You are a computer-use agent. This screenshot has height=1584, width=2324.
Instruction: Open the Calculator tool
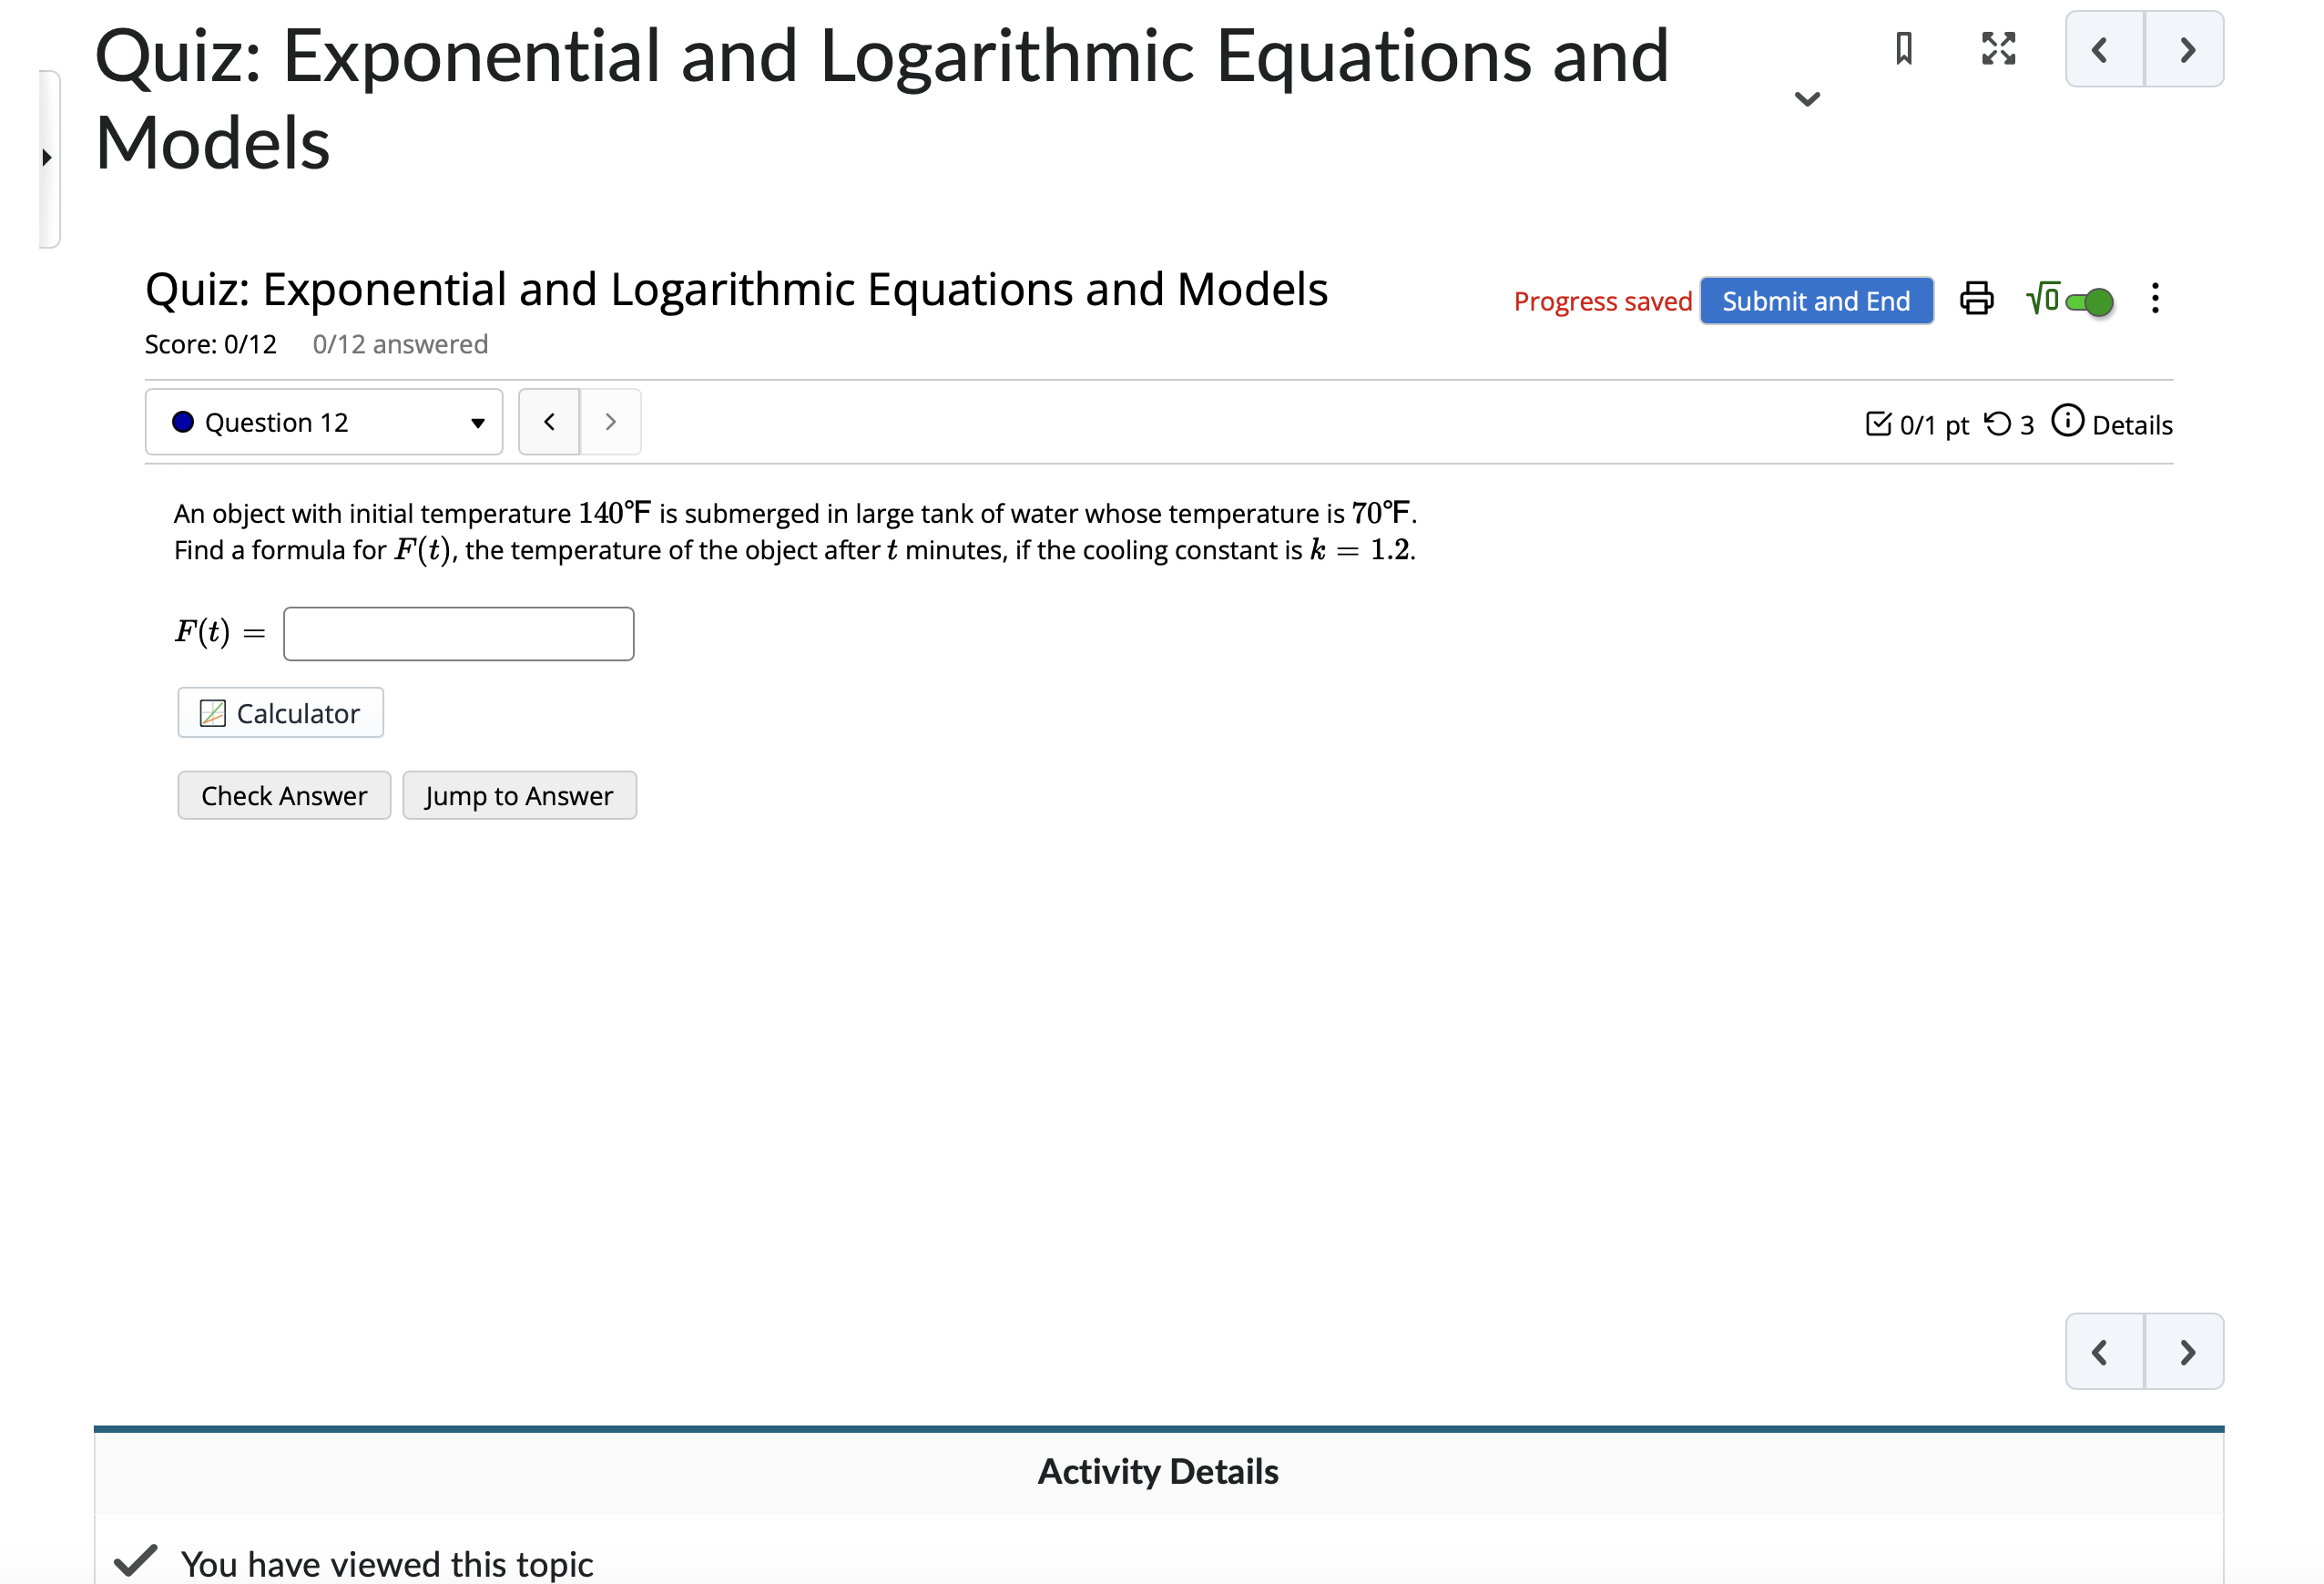point(280,713)
